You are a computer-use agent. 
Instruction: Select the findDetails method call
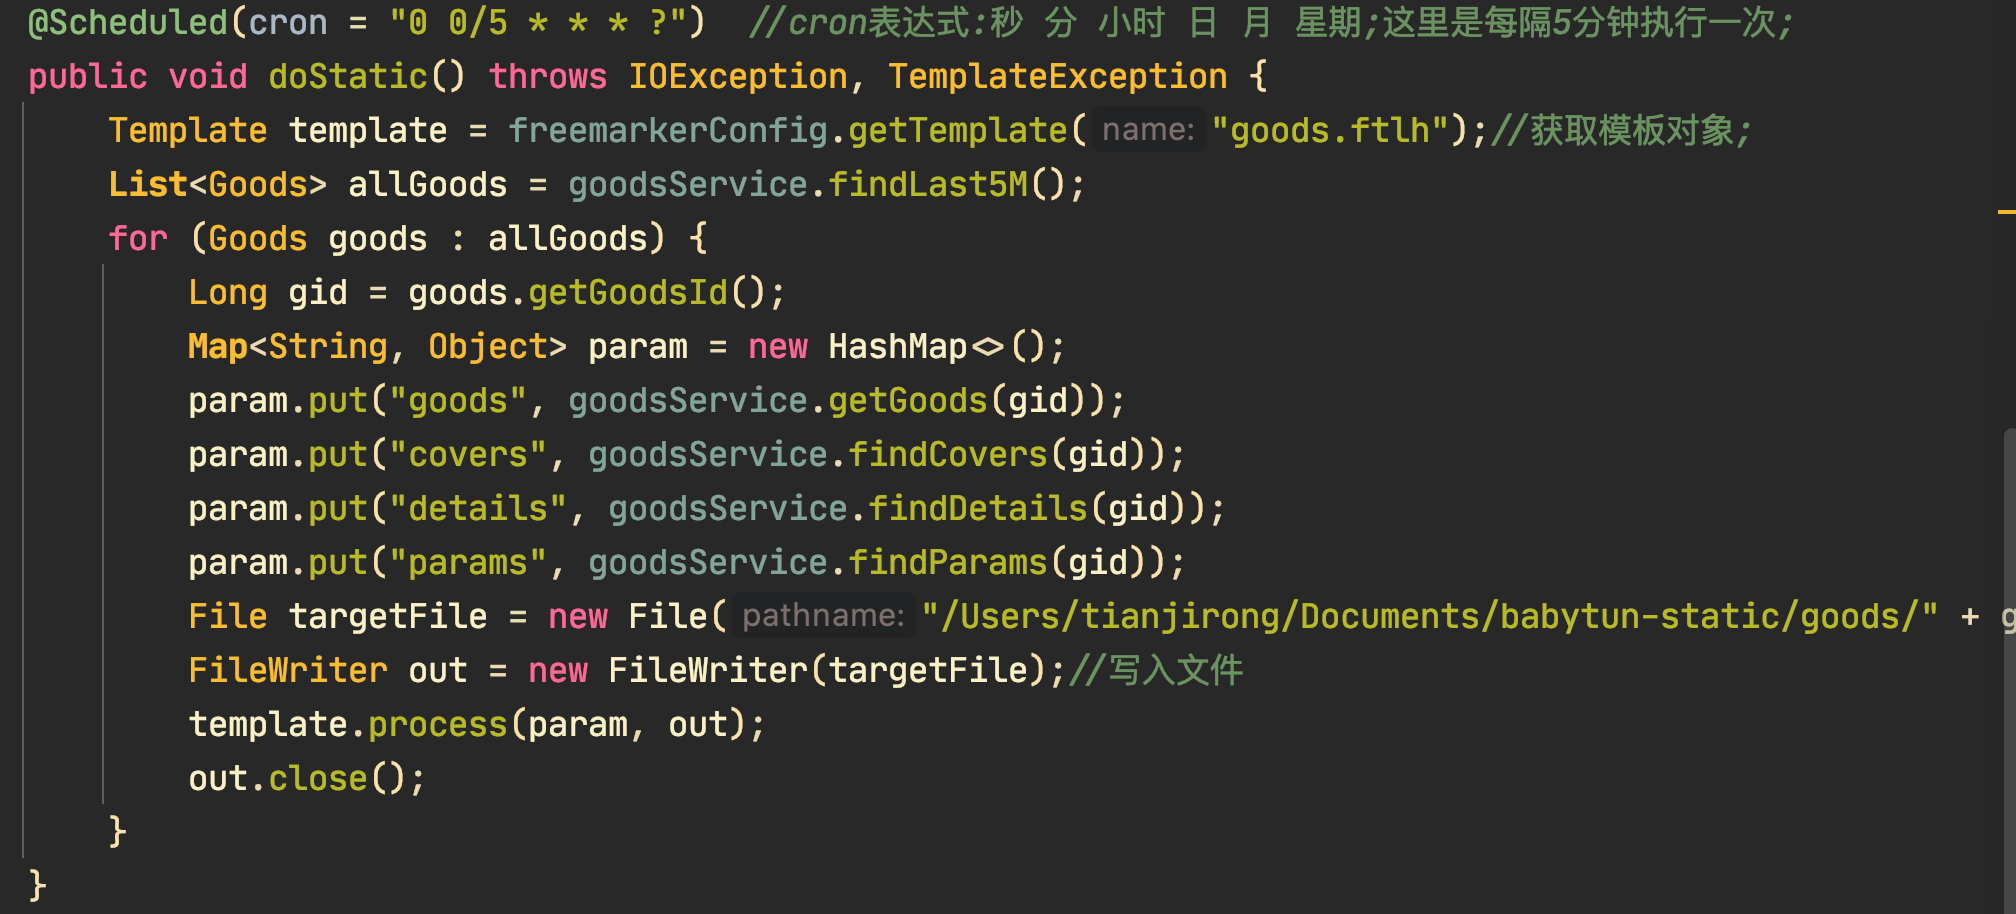click(x=982, y=507)
